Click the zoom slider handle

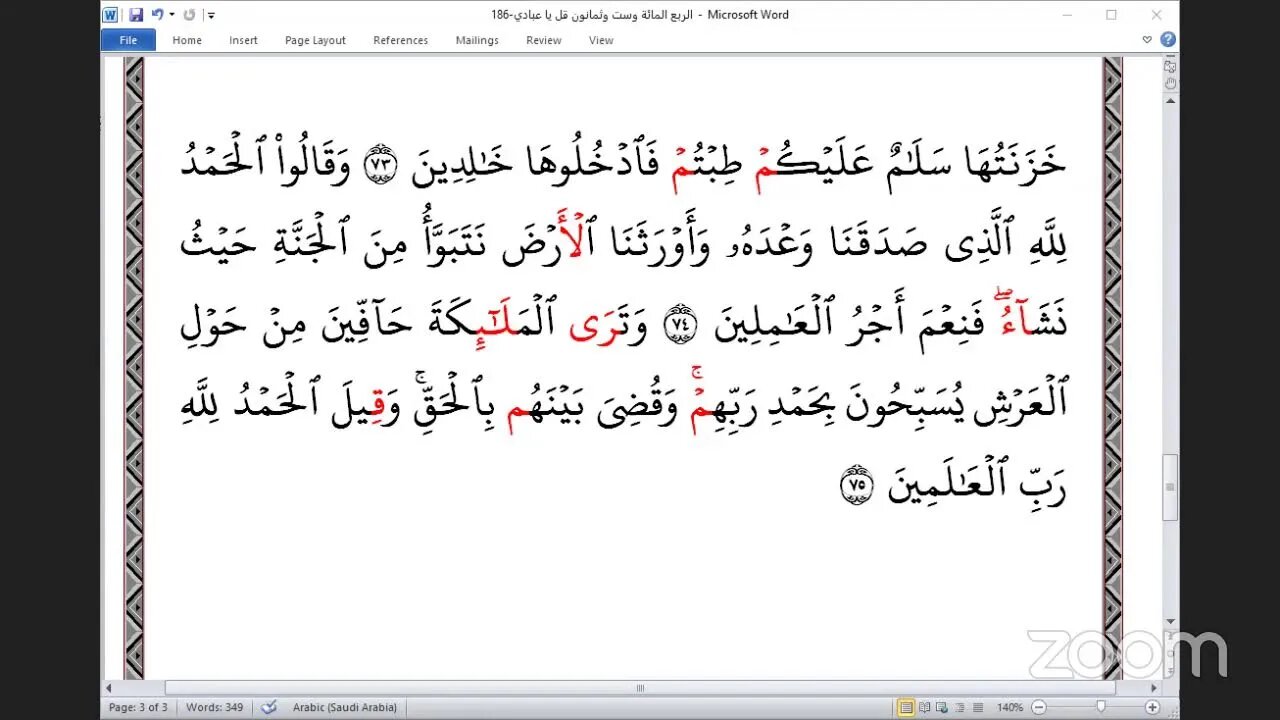pos(1101,707)
